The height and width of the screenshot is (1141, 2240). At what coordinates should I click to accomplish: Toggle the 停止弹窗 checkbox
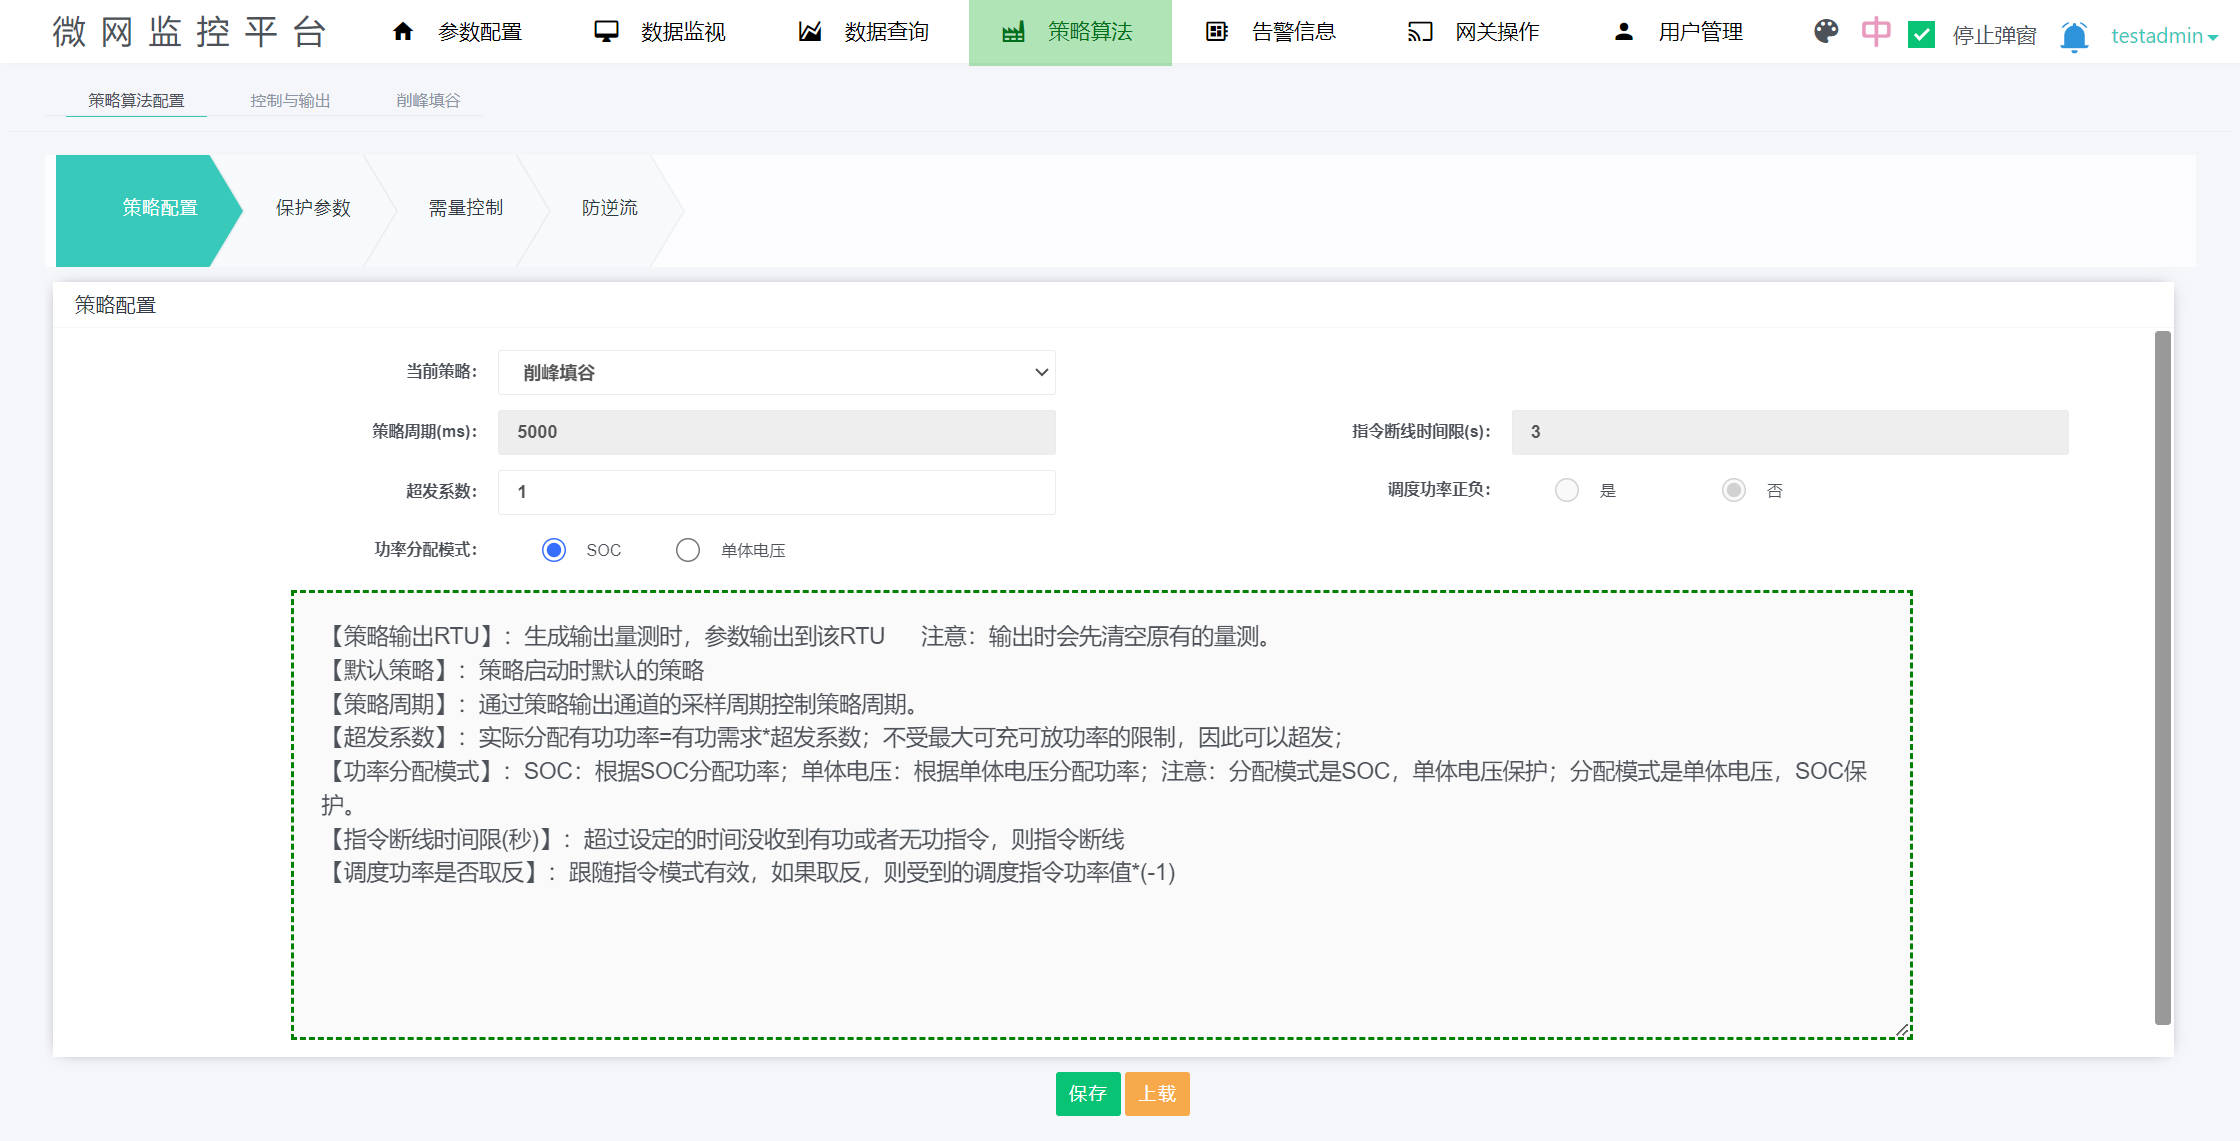coord(1921,35)
